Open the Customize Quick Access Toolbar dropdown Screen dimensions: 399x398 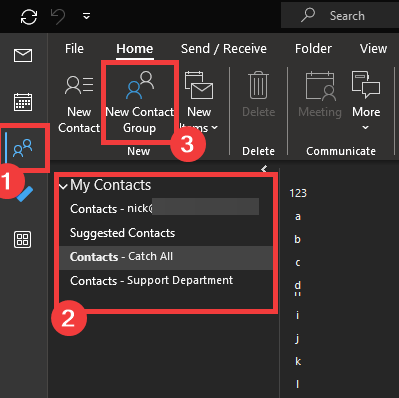click(x=86, y=16)
